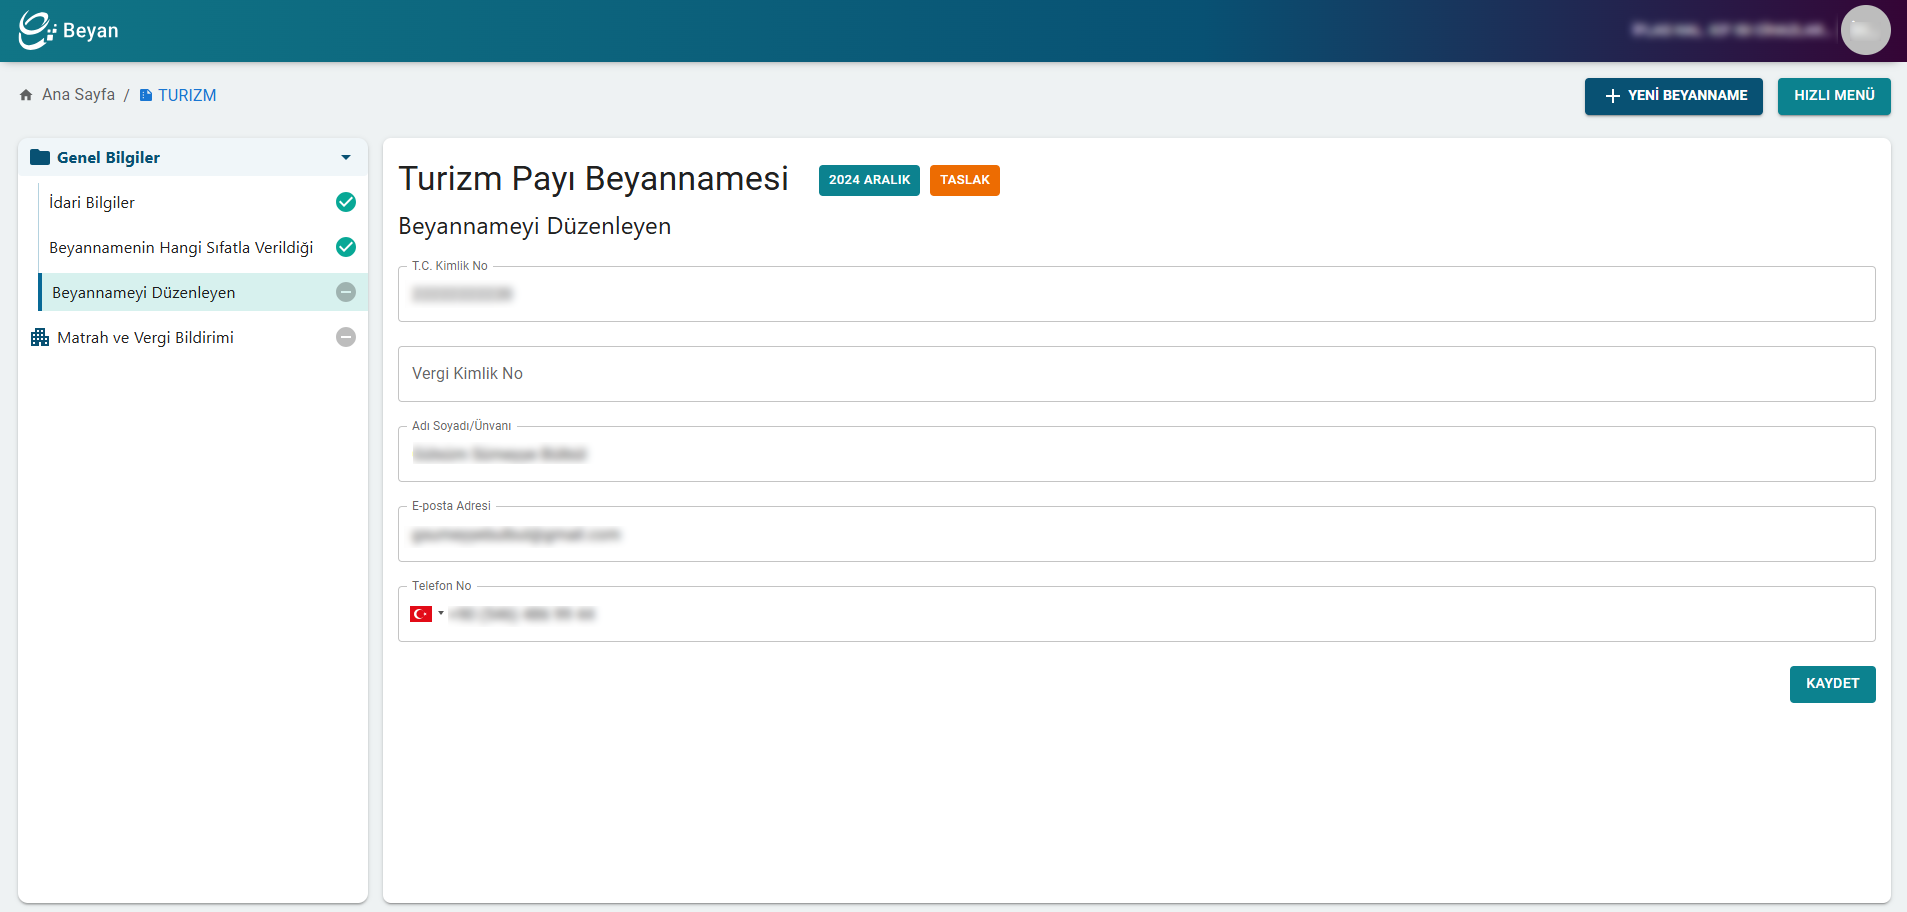Click gray status icon next to Matrah ve Vergi Bildirimi
The image size is (1907, 912).
pos(346,337)
